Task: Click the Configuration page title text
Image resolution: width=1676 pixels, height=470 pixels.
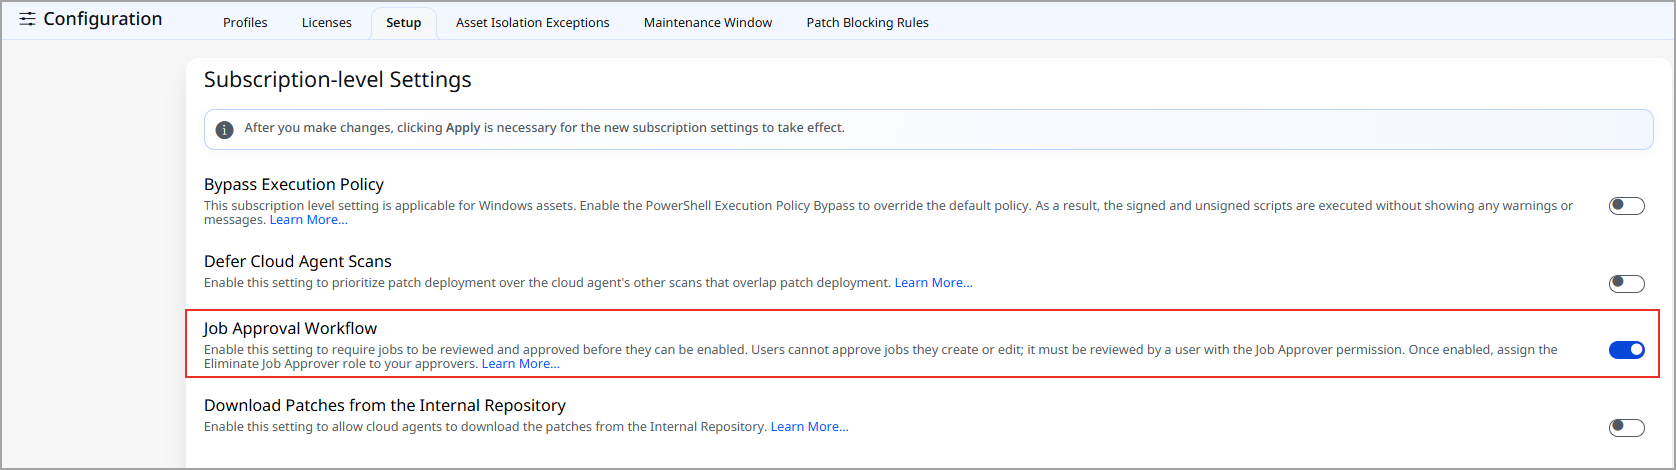Action: coord(103,19)
